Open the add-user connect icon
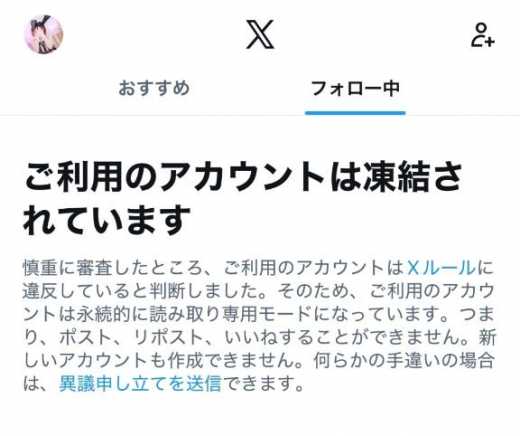Image resolution: width=520 pixels, height=436 pixels. 483,35
